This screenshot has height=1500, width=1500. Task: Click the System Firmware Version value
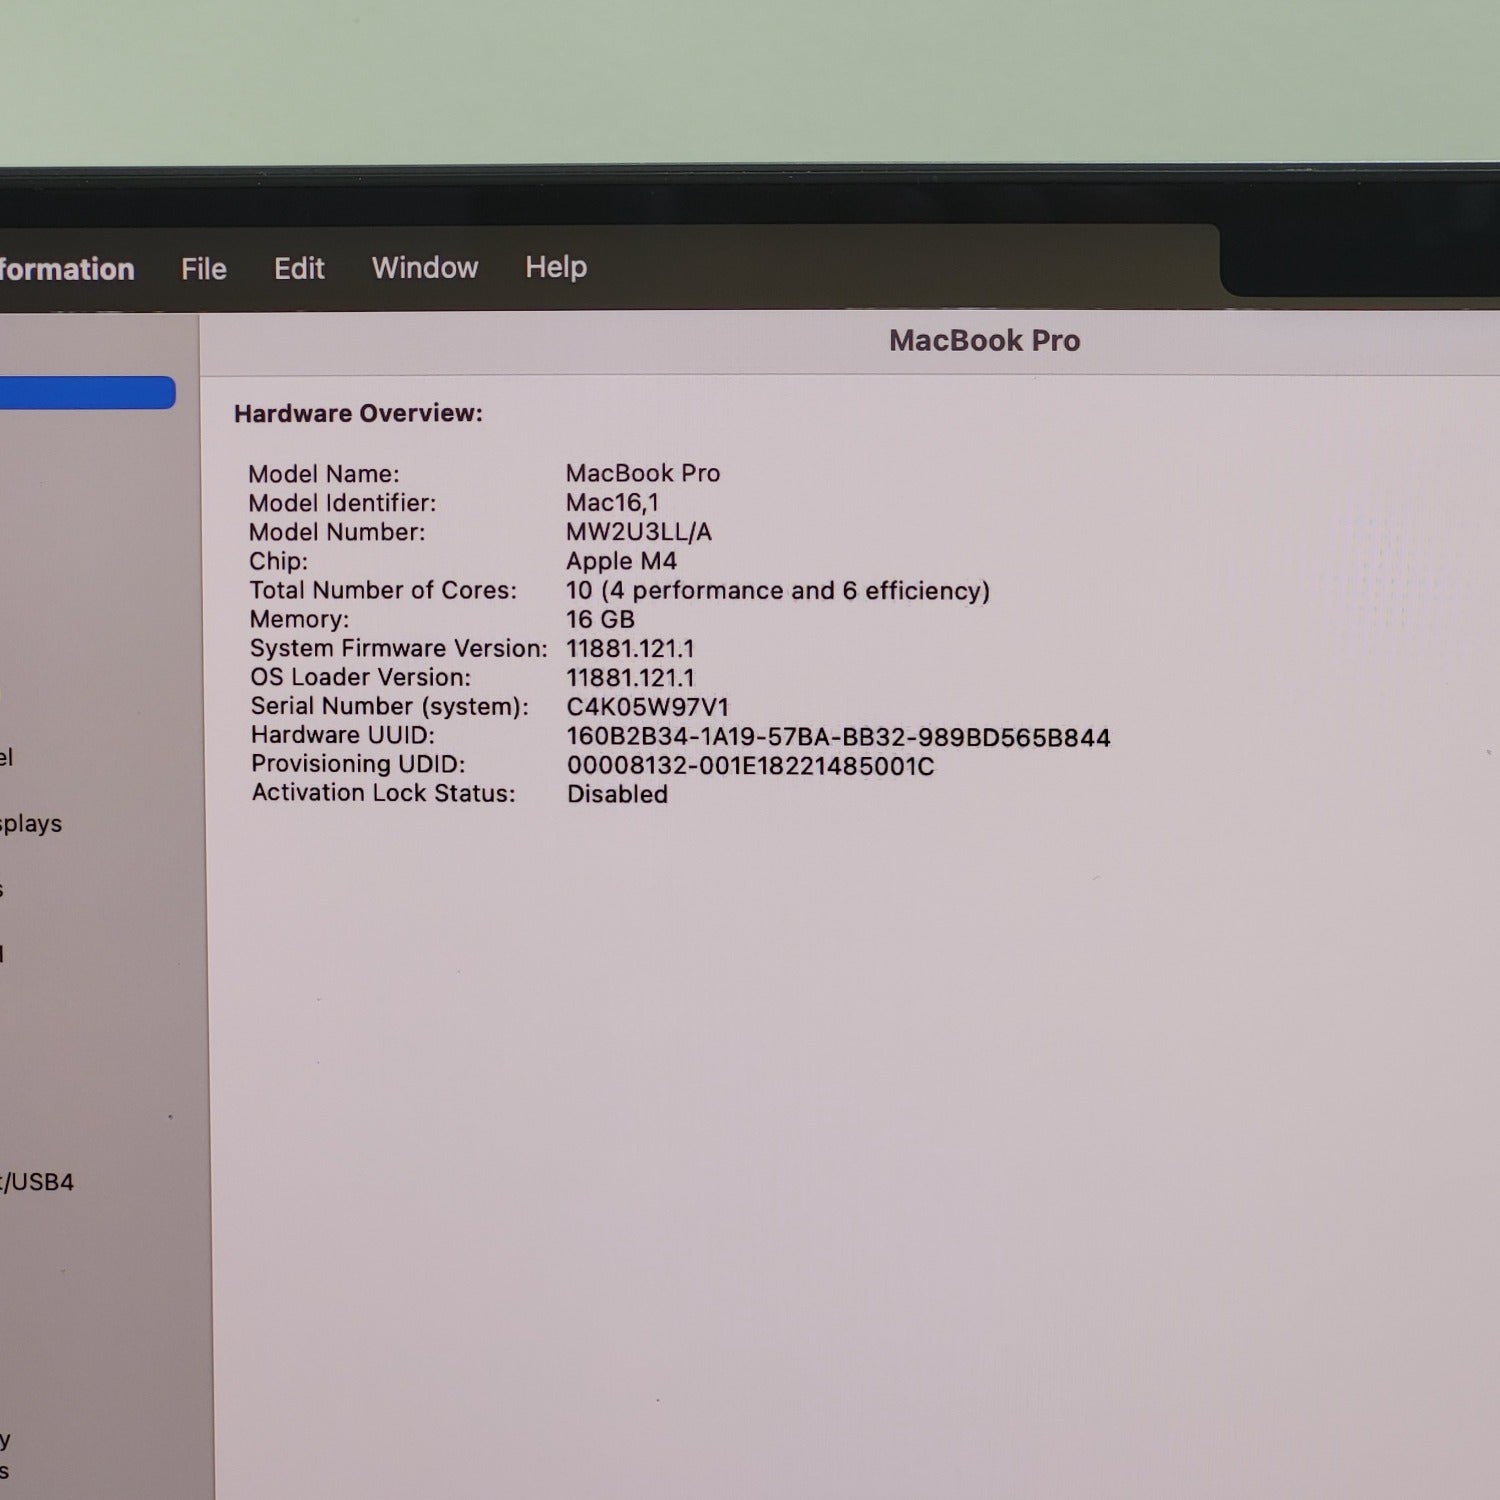click(630, 649)
